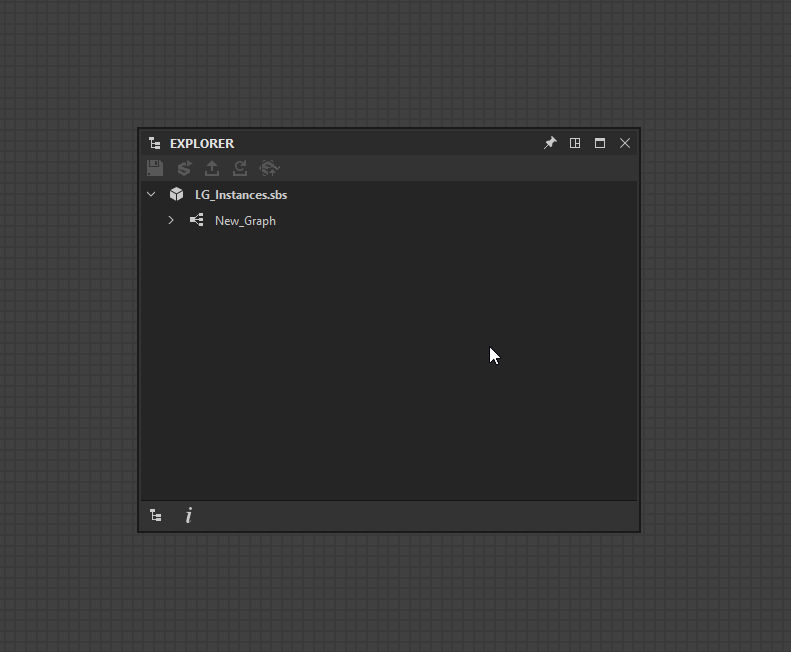Viewport: 791px width, 652px height.
Task: Click the update dependencies cube icon
Action: coord(269,168)
